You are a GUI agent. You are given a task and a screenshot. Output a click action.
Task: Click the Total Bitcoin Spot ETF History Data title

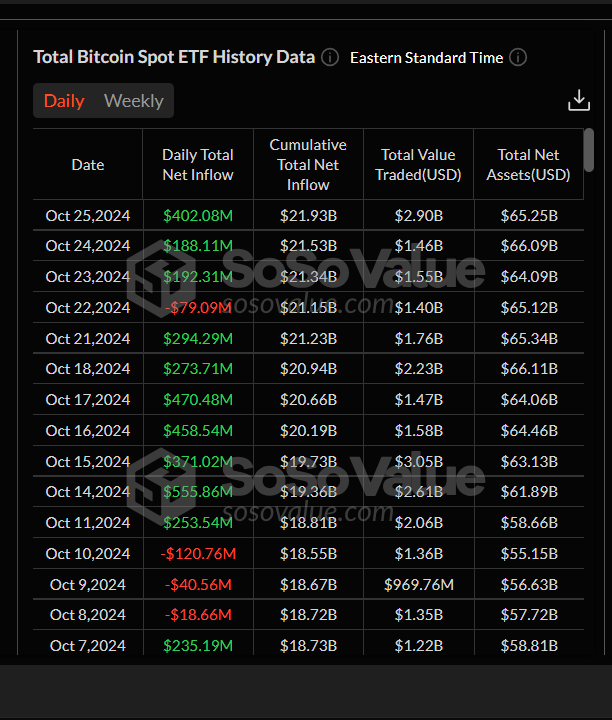(174, 57)
